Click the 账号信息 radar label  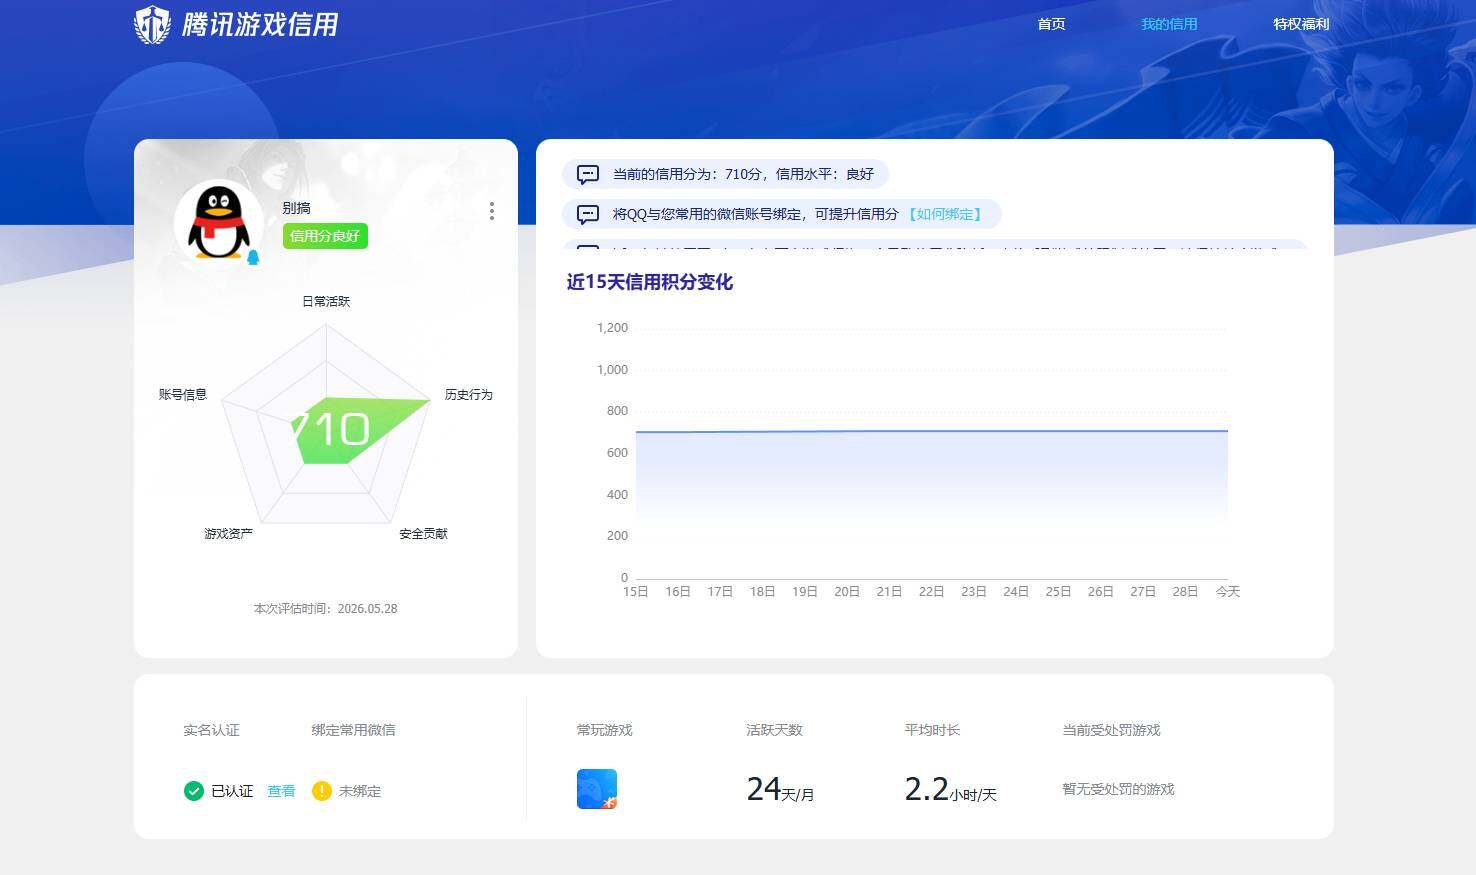[x=182, y=395]
